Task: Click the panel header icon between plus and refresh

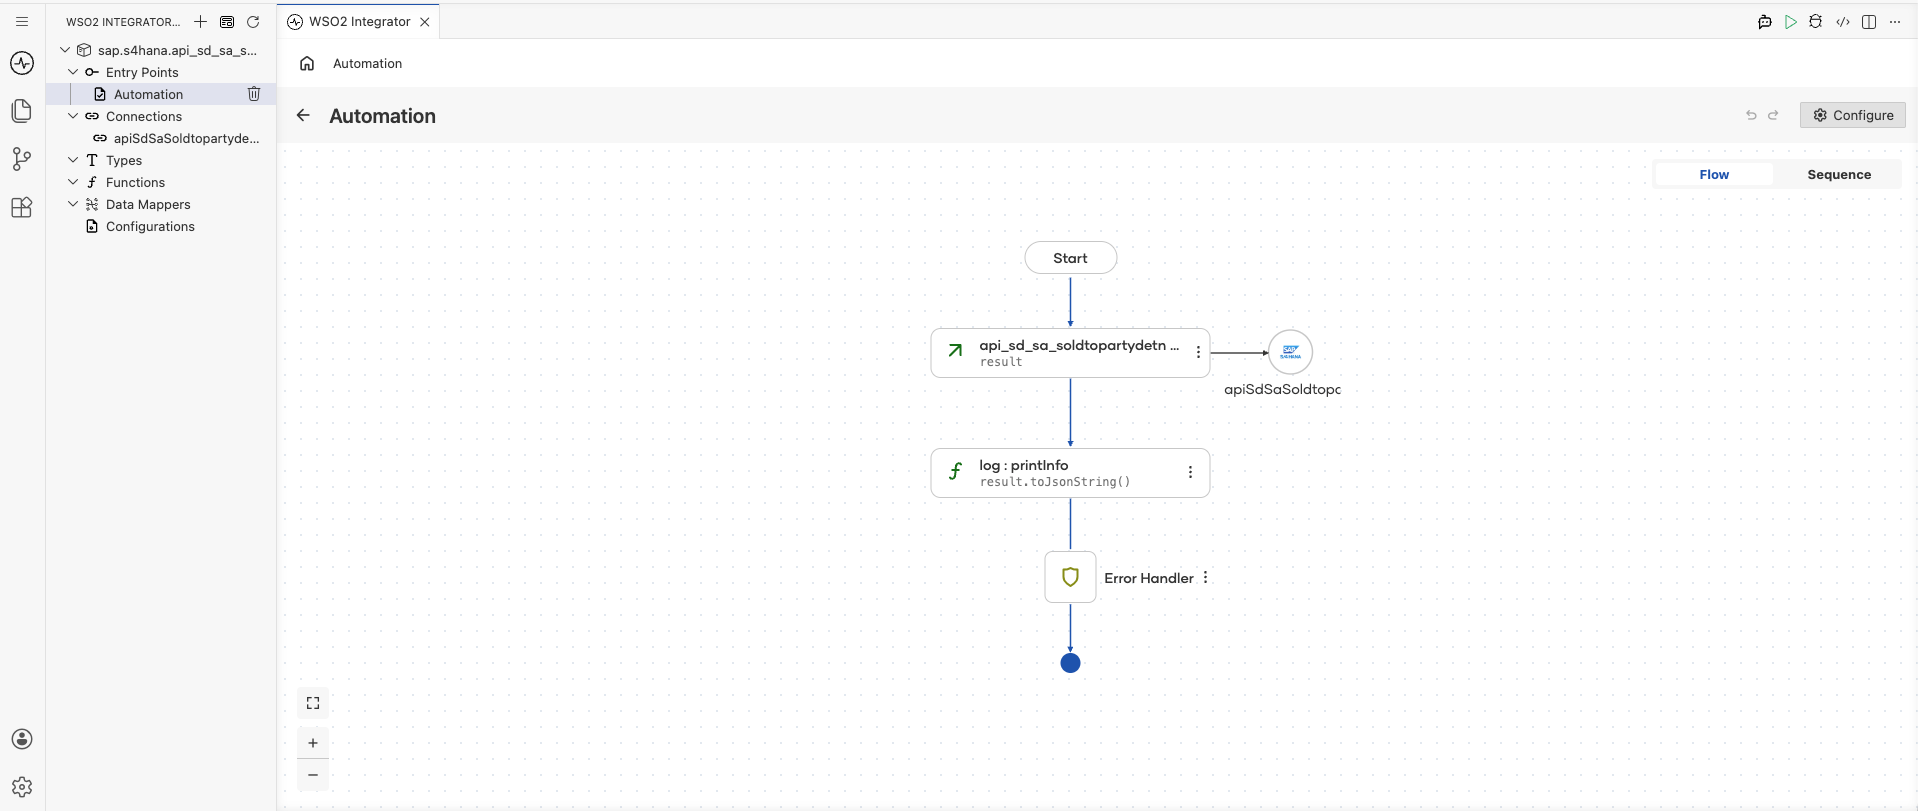Action: click(227, 21)
